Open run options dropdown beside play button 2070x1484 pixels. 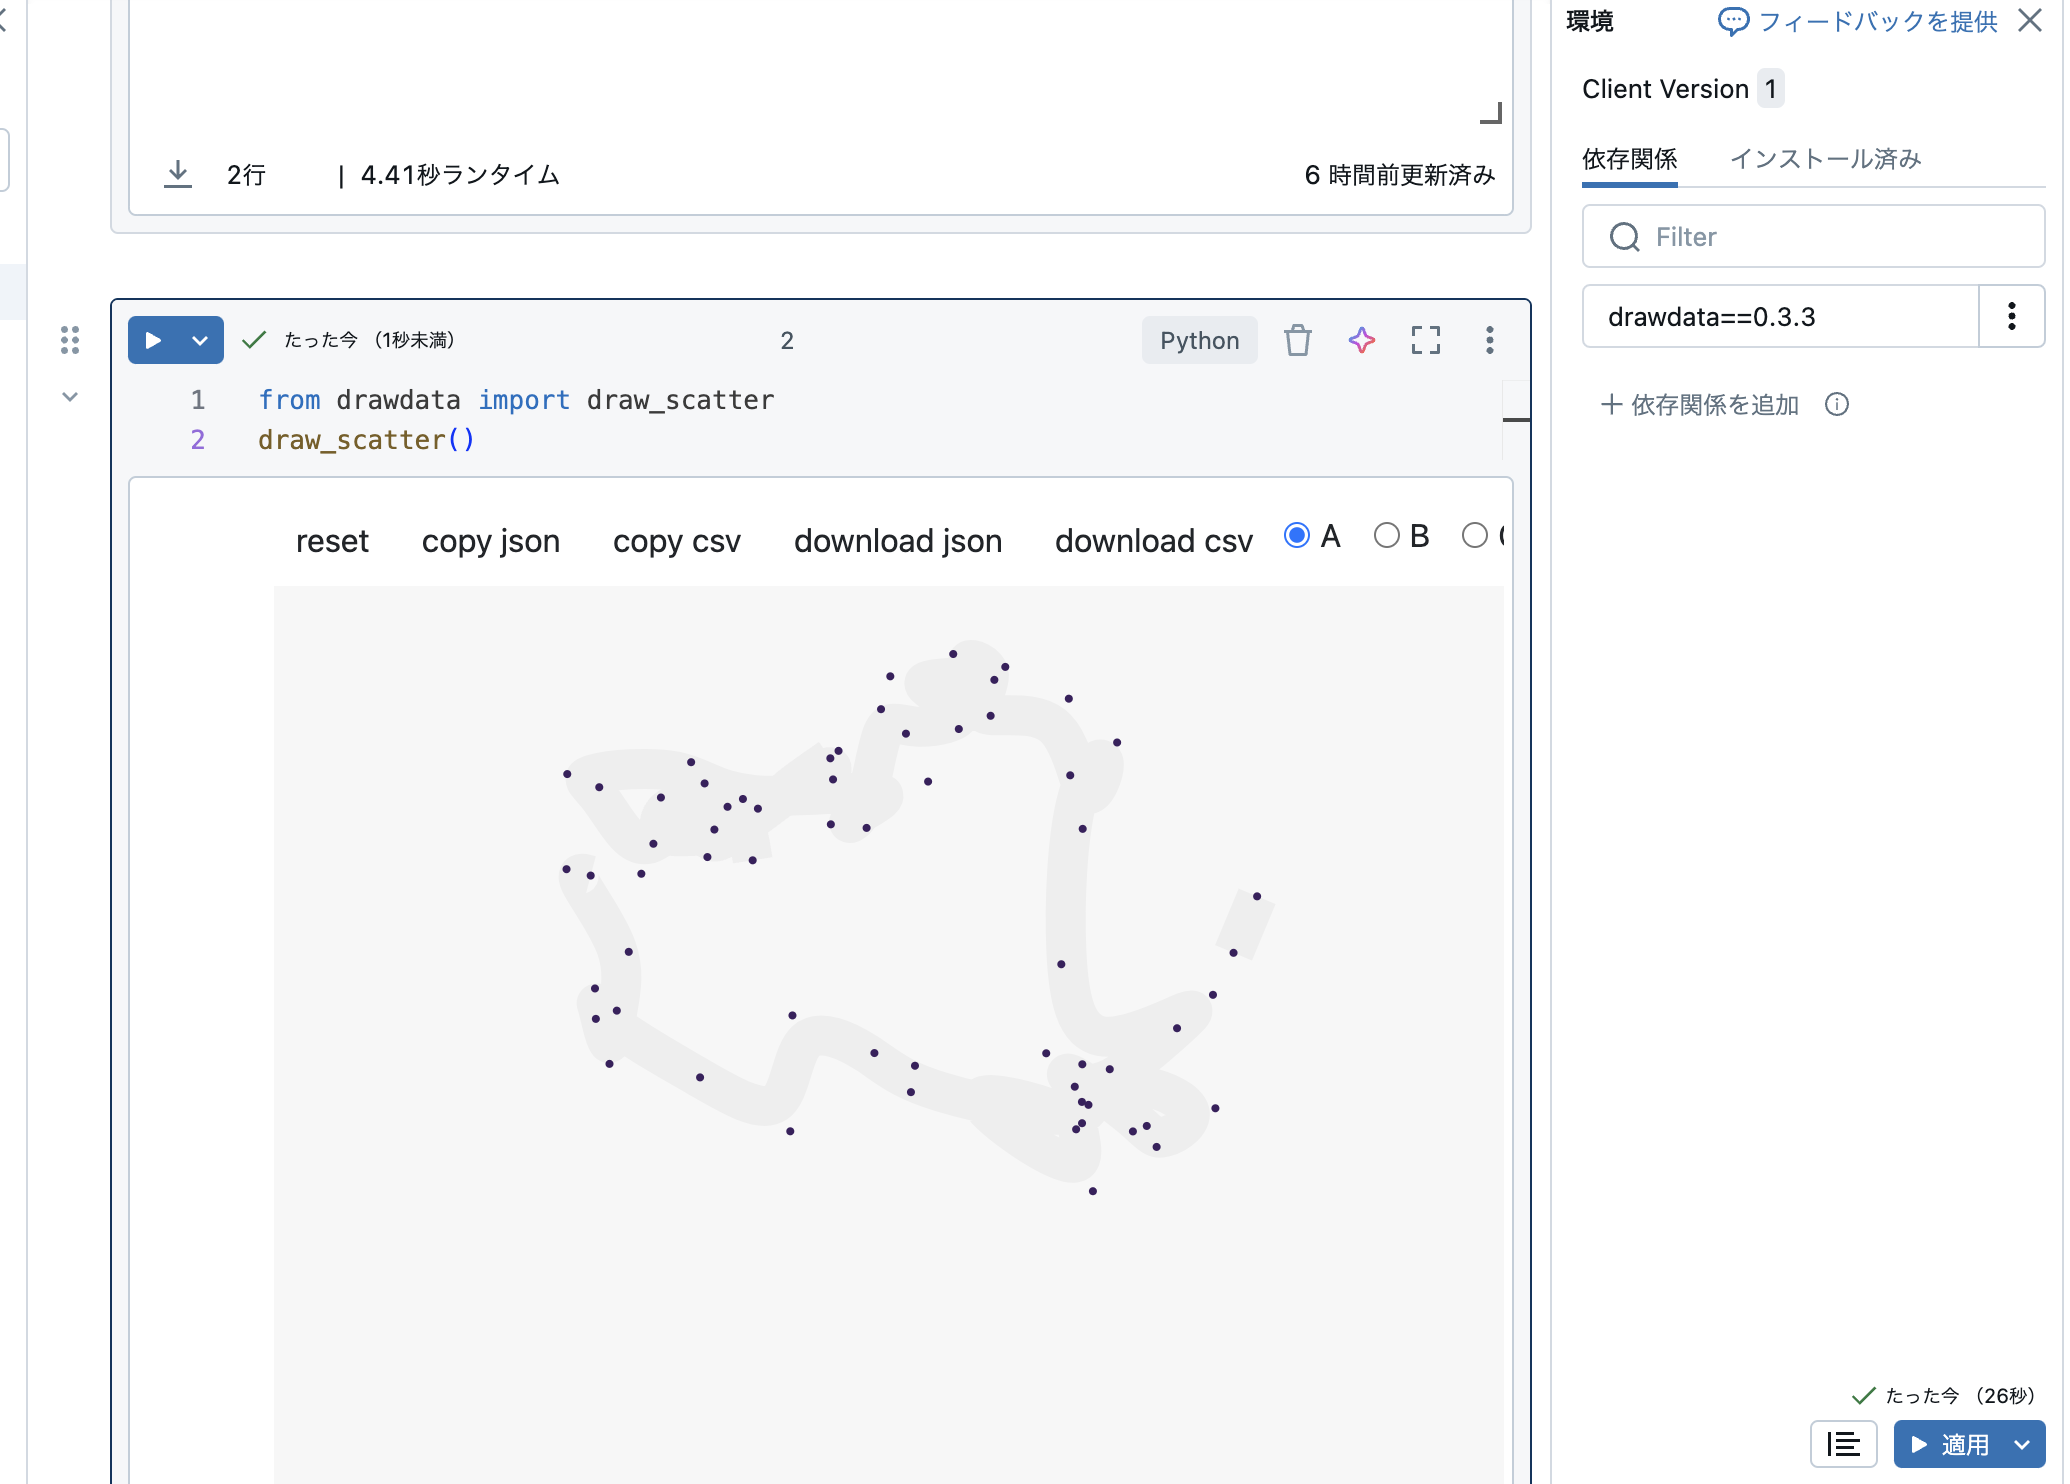click(200, 341)
